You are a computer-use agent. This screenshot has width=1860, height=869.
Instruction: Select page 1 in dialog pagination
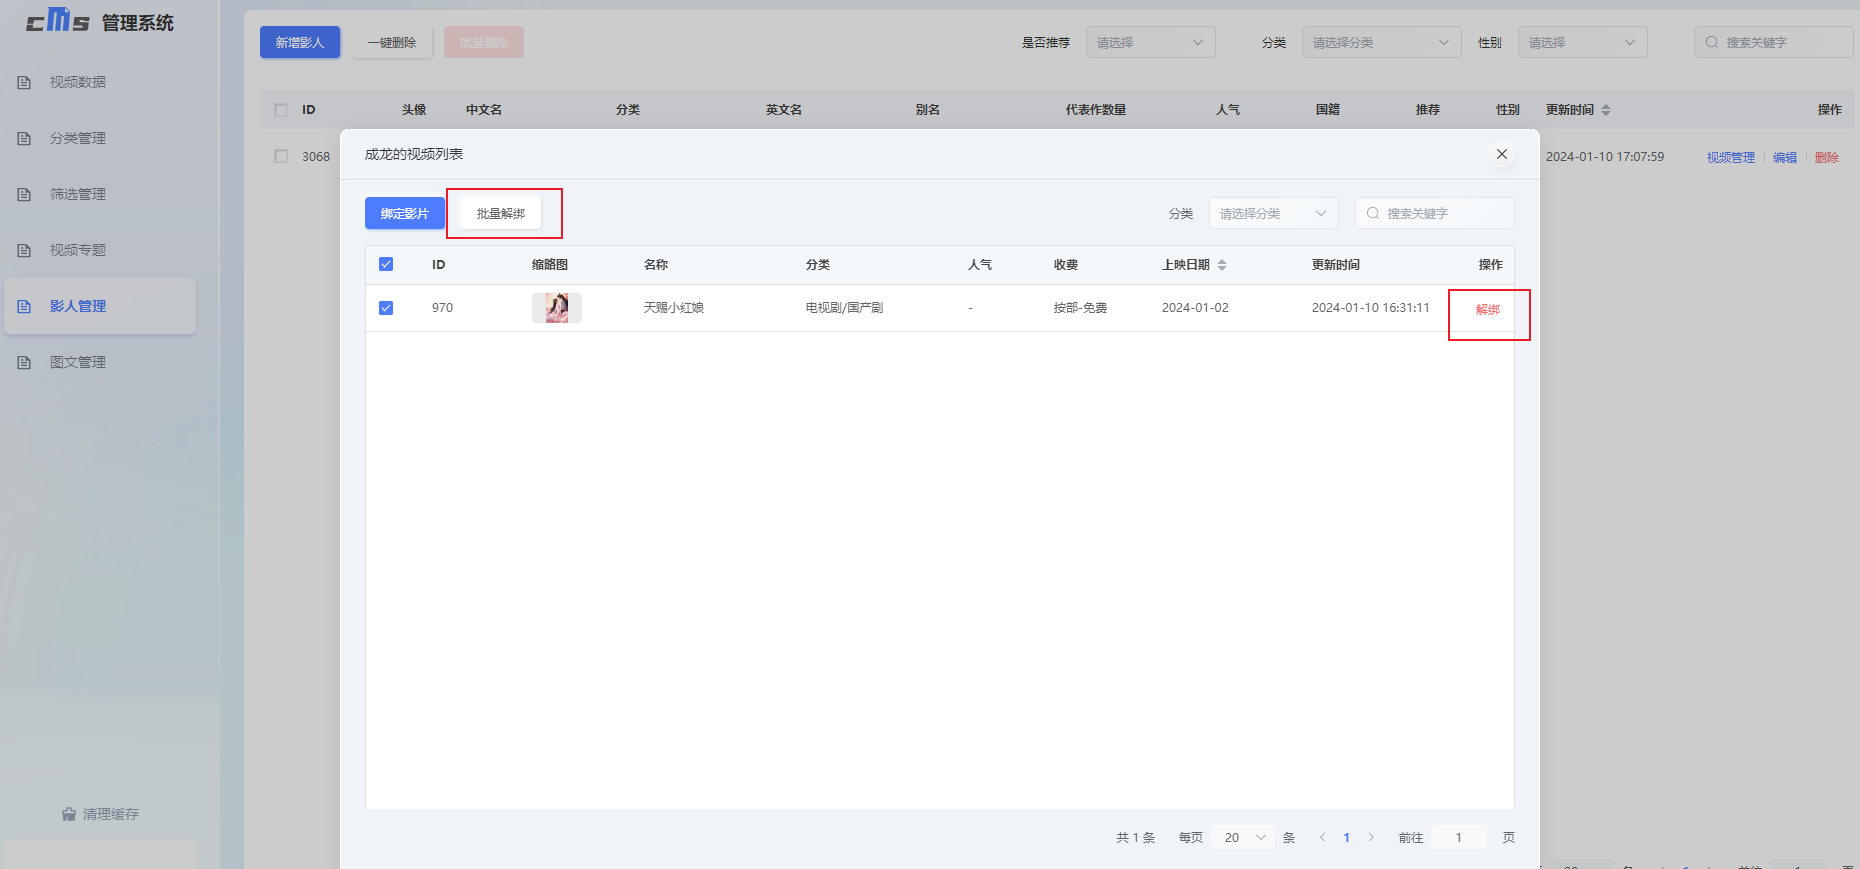(1346, 837)
